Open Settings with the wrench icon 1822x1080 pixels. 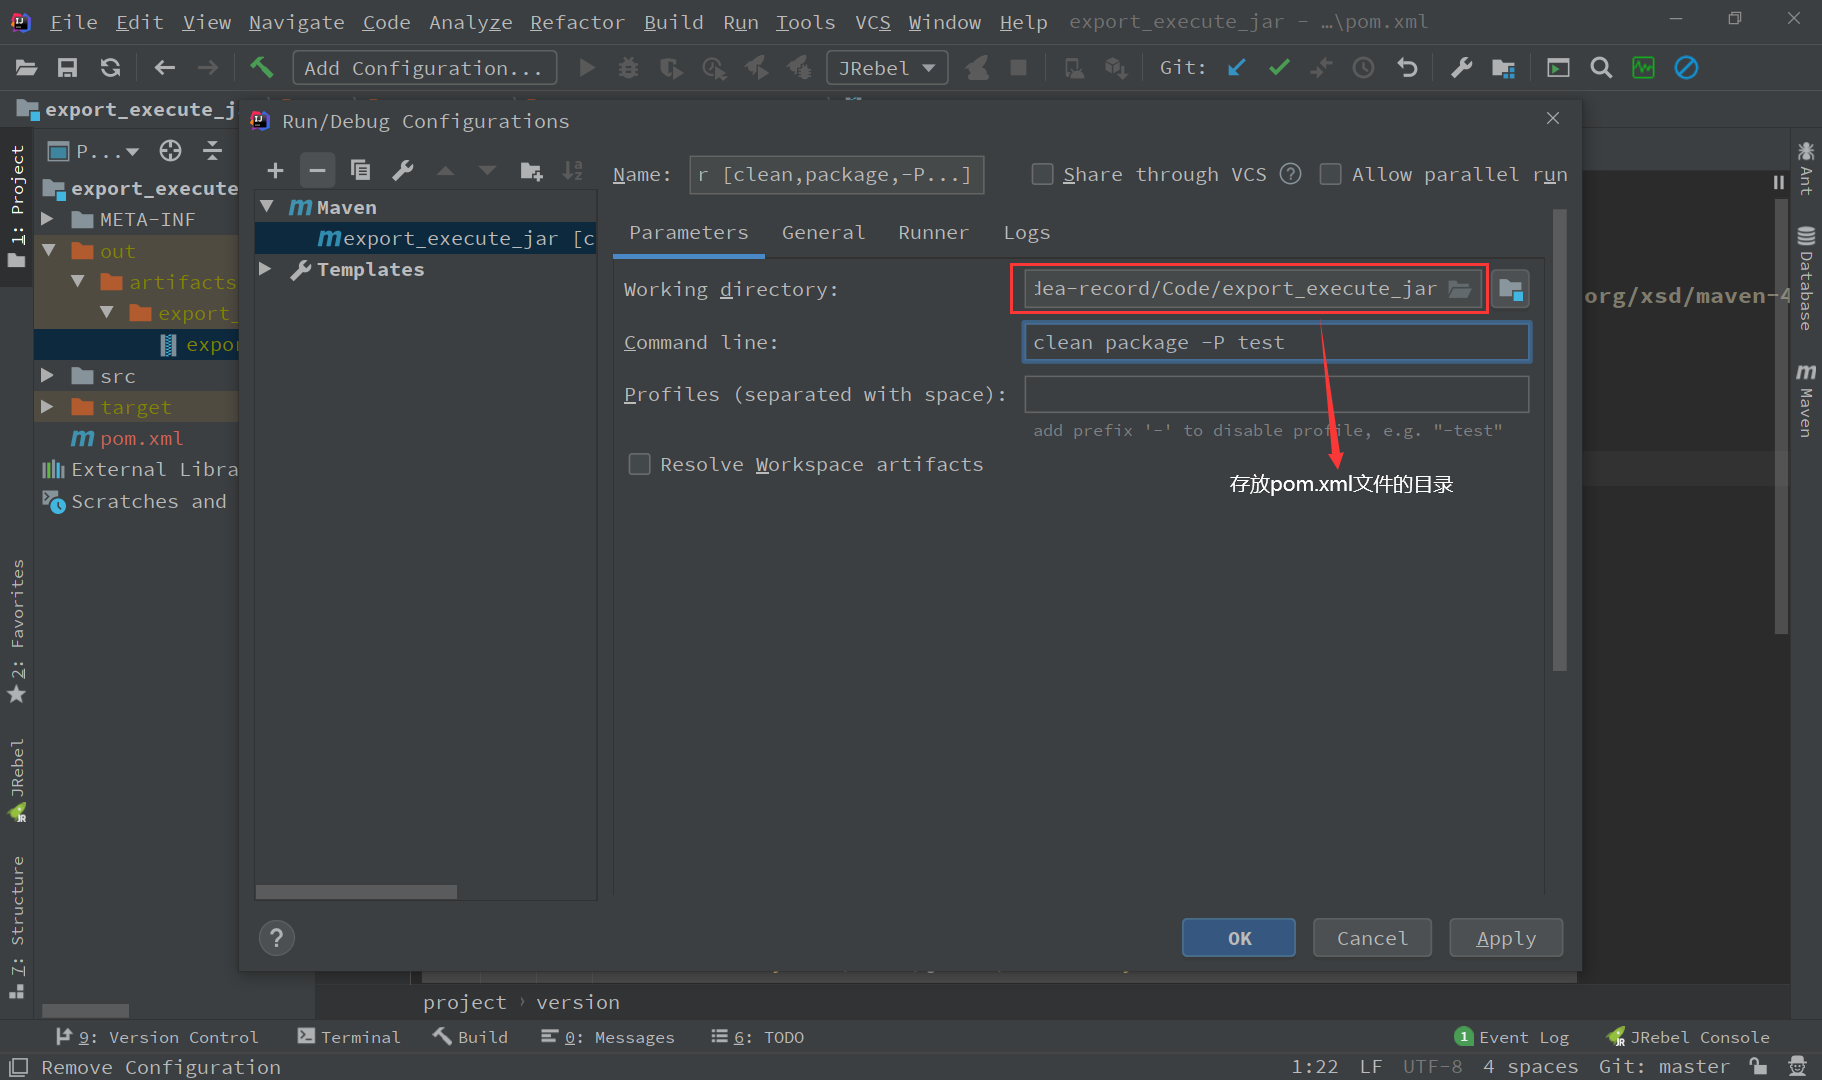[x=1461, y=68]
